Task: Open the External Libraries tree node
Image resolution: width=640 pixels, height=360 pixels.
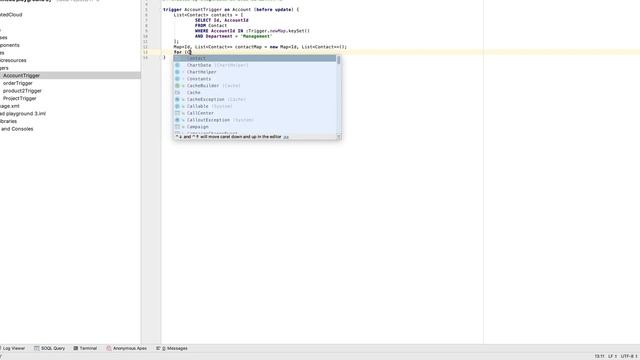Action: pyautogui.click(x=9, y=121)
